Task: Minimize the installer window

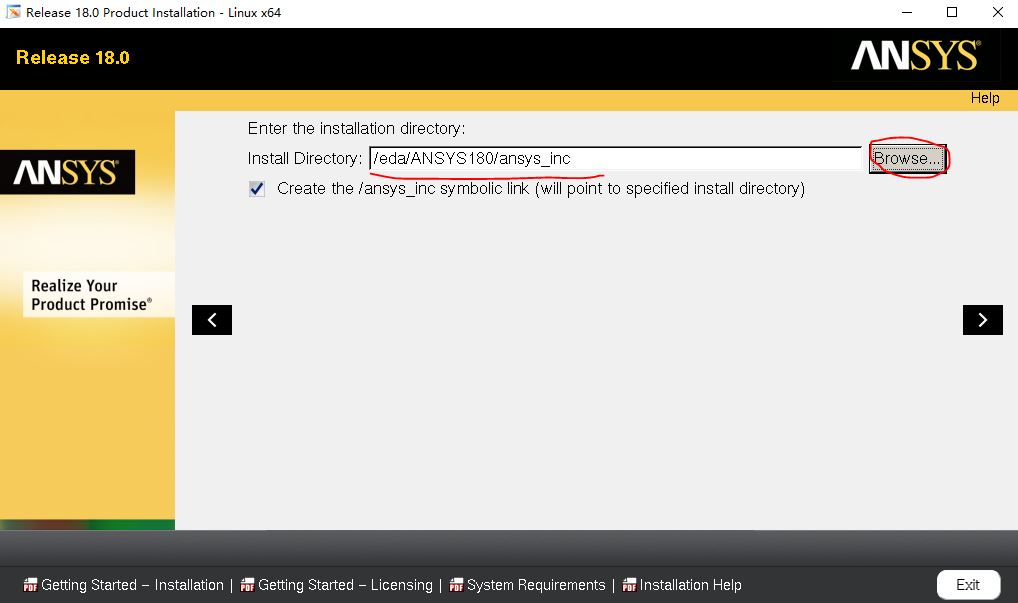Action: 907,12
